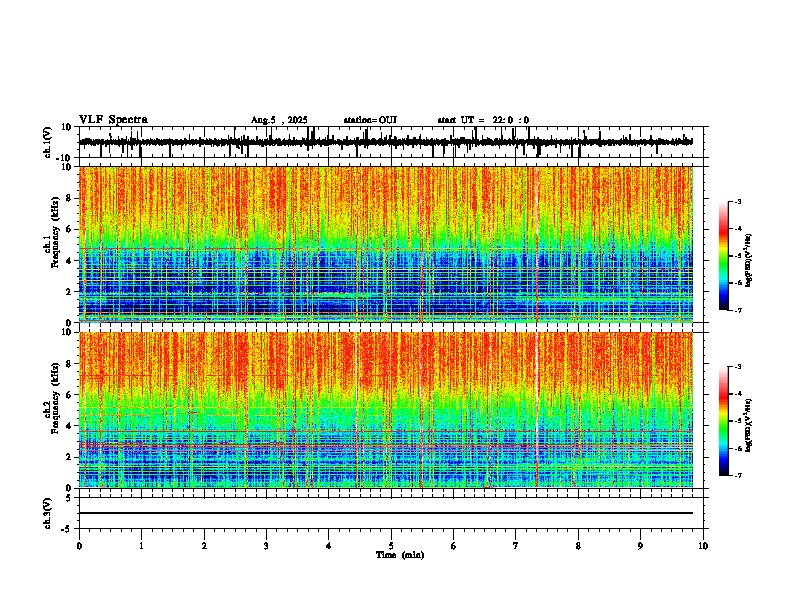Click the "6" frequency tick of ch.2 spectrogram
The image size is (792, 612).
70,394
